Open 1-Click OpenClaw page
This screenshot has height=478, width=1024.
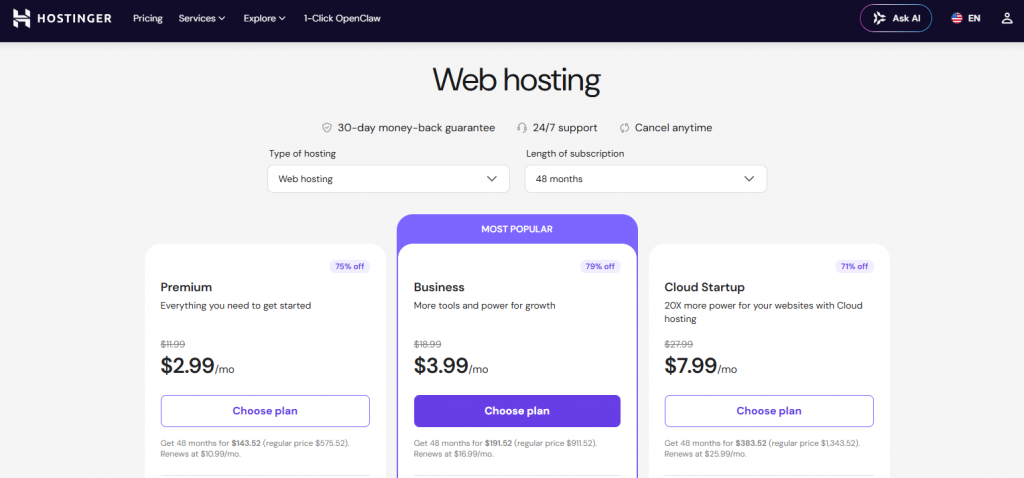click(x=342, y=18)
